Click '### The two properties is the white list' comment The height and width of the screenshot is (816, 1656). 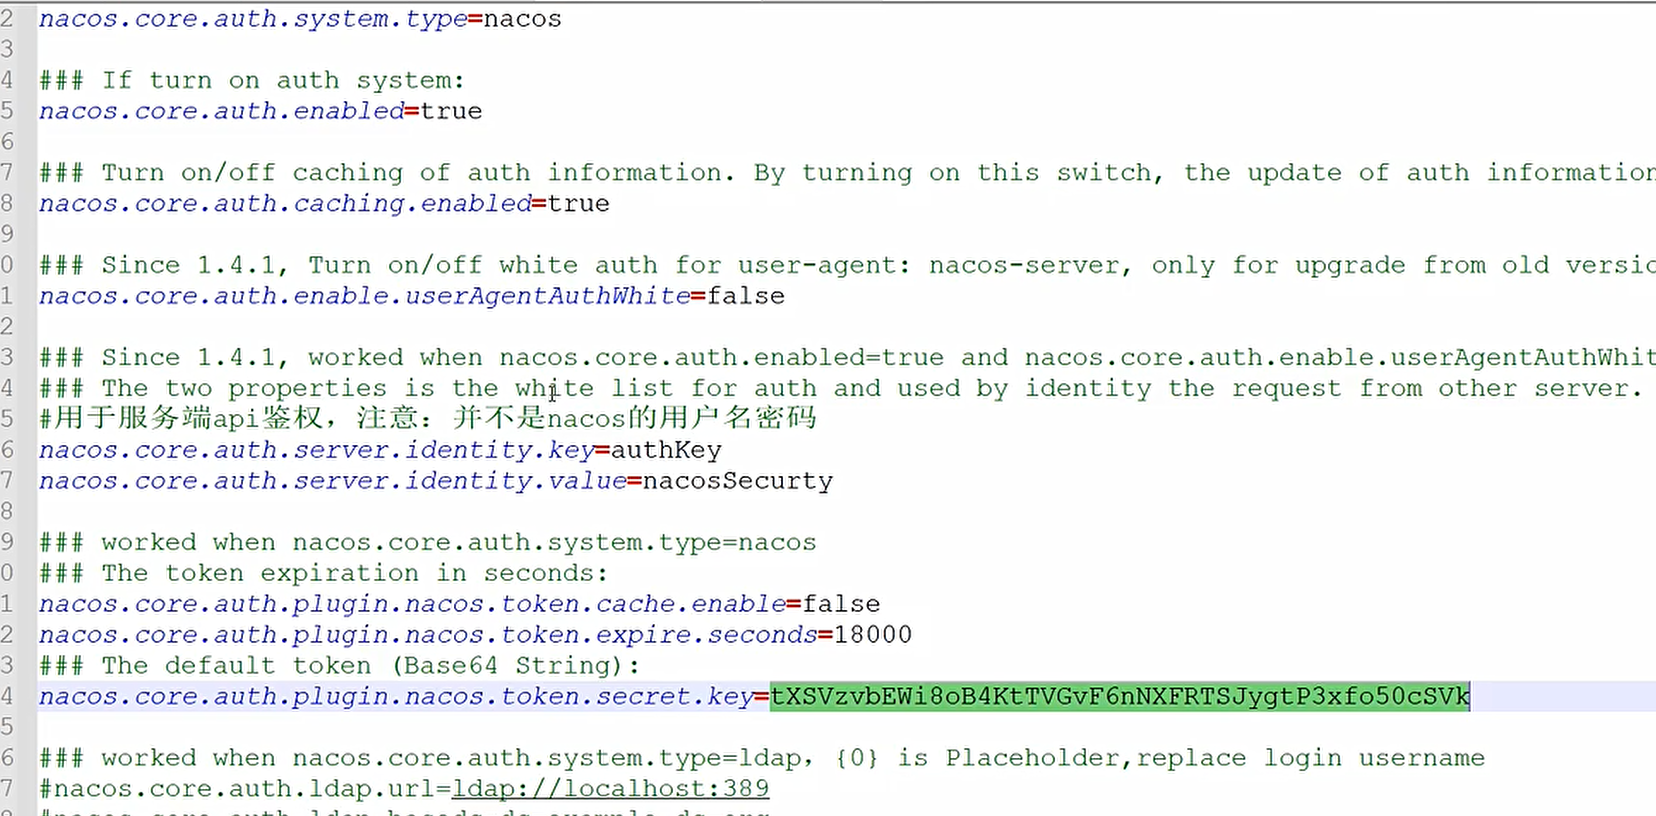click(x=840, y=388)
